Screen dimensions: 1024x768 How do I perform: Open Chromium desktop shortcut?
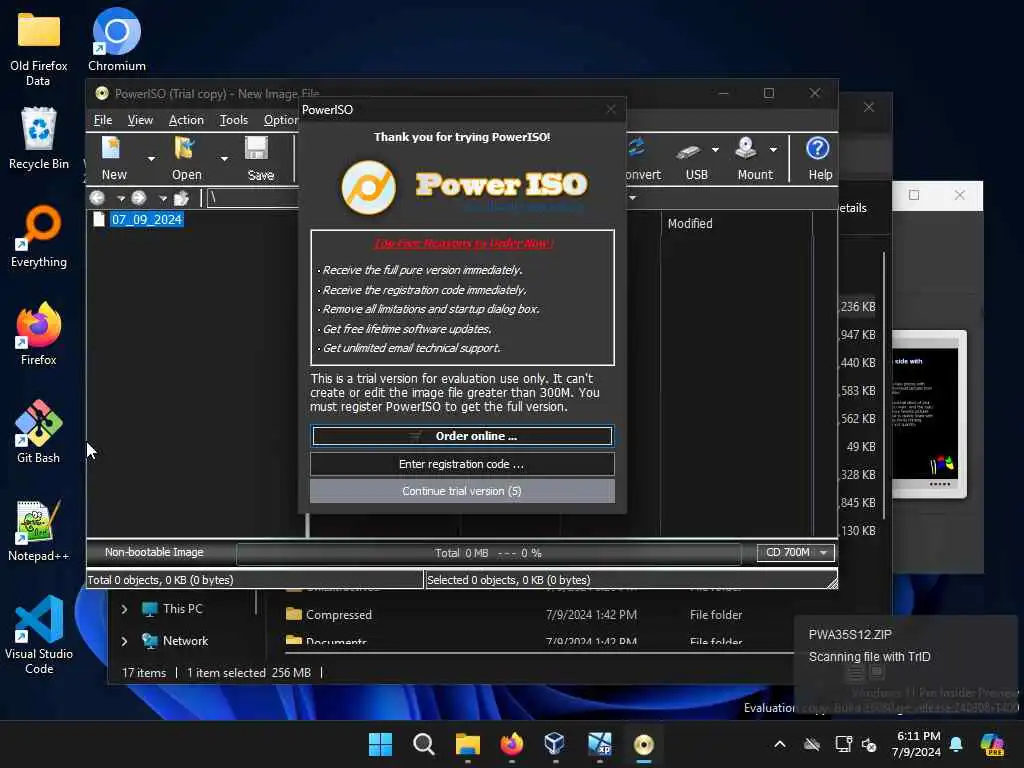click(x=116, y=40)
